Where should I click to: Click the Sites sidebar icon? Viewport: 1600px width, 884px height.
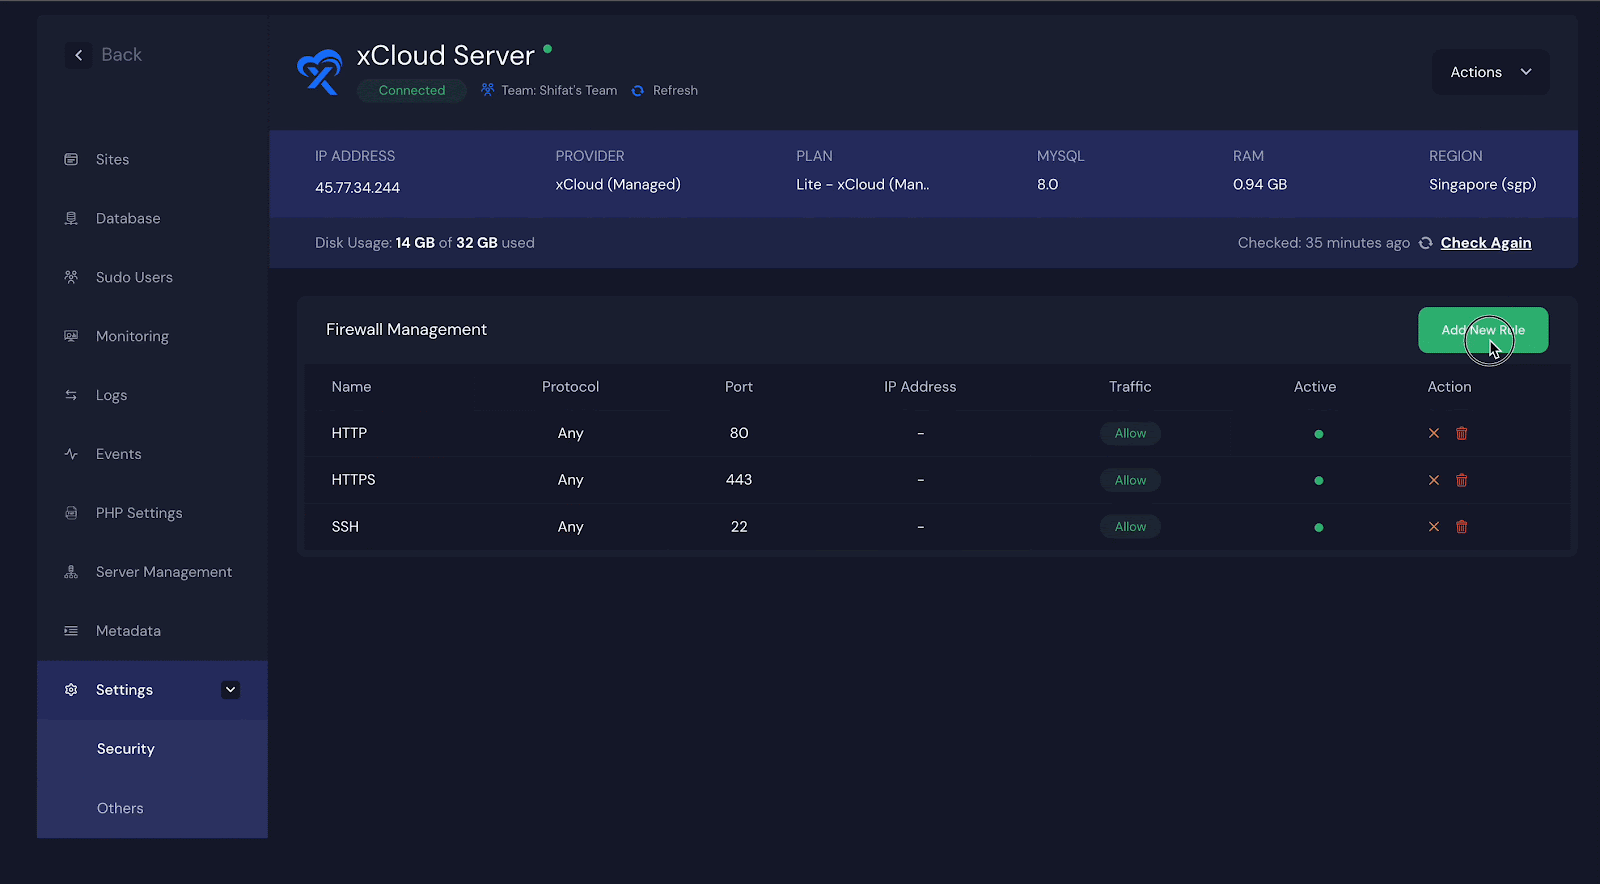[x=71, y=159]
